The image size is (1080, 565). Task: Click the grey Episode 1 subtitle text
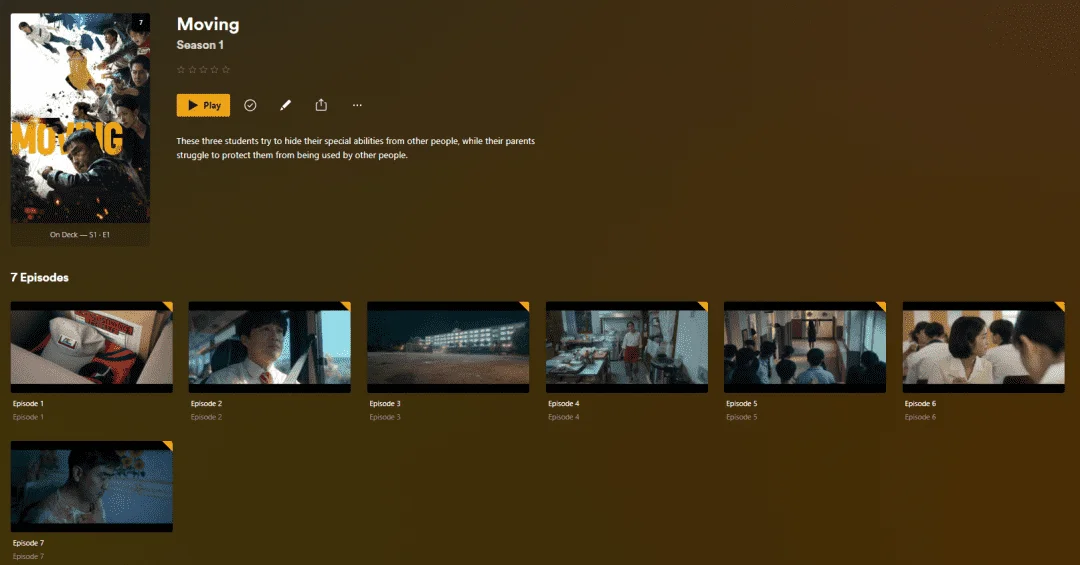28,418
